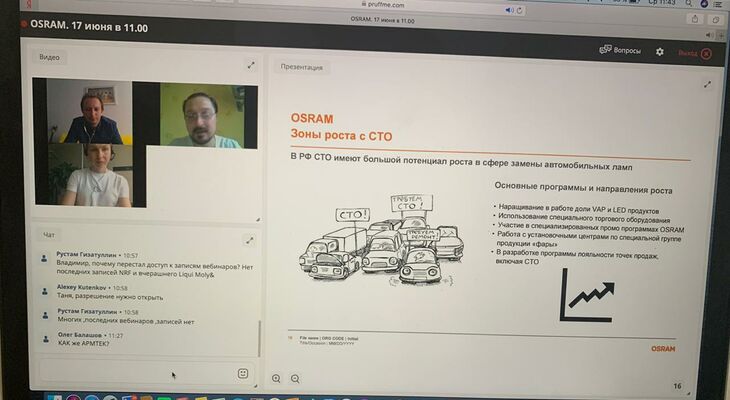730x400 pixels.
Task: Click Alexey Kutenkov avatar icon
Action: pos(45,292)
